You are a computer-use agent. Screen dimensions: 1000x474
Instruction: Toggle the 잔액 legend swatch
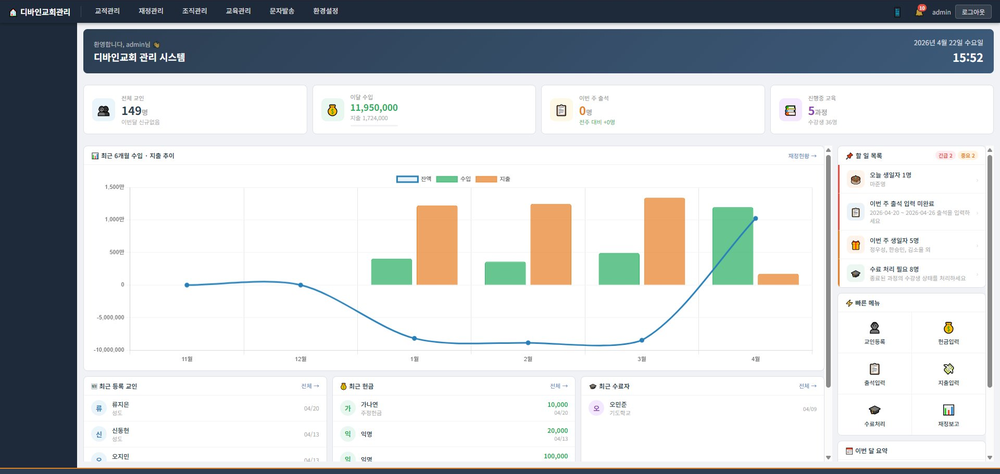point(407,179)
